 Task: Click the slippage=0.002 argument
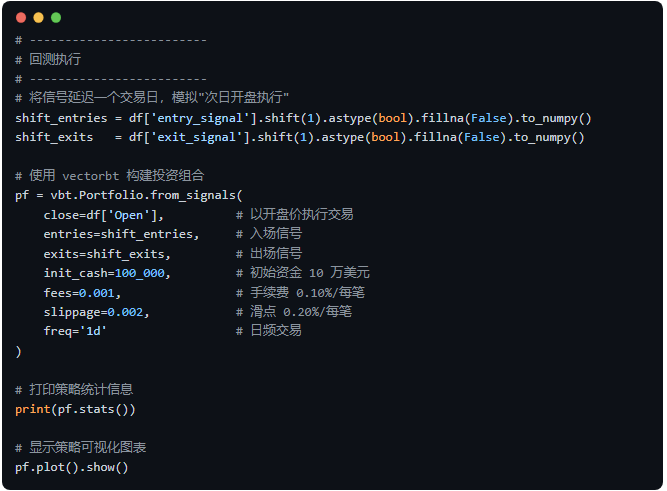click(96, 311)
